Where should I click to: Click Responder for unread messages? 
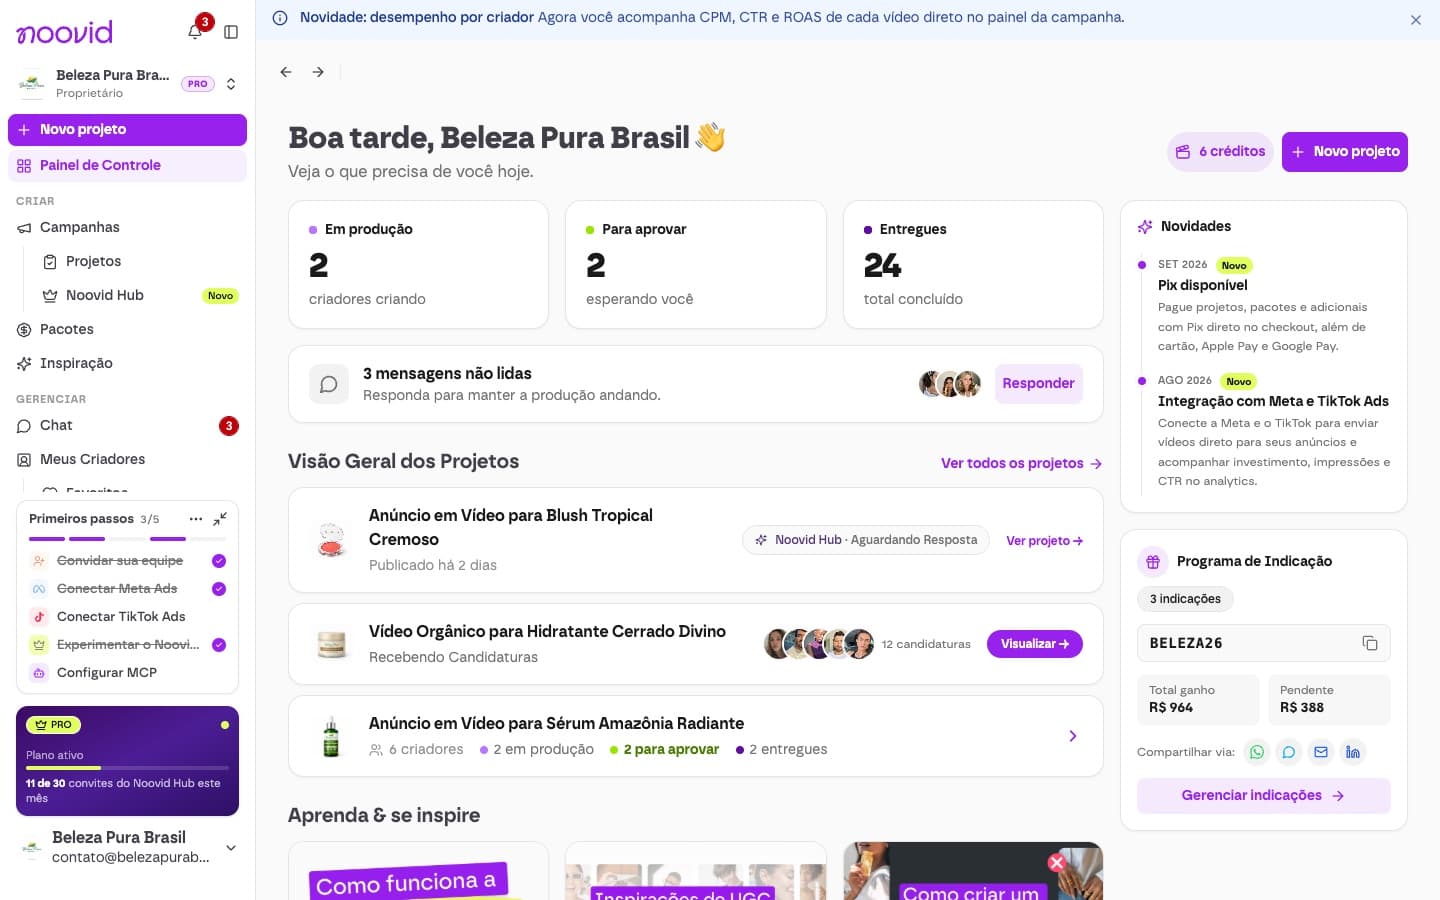point(1038,384)
